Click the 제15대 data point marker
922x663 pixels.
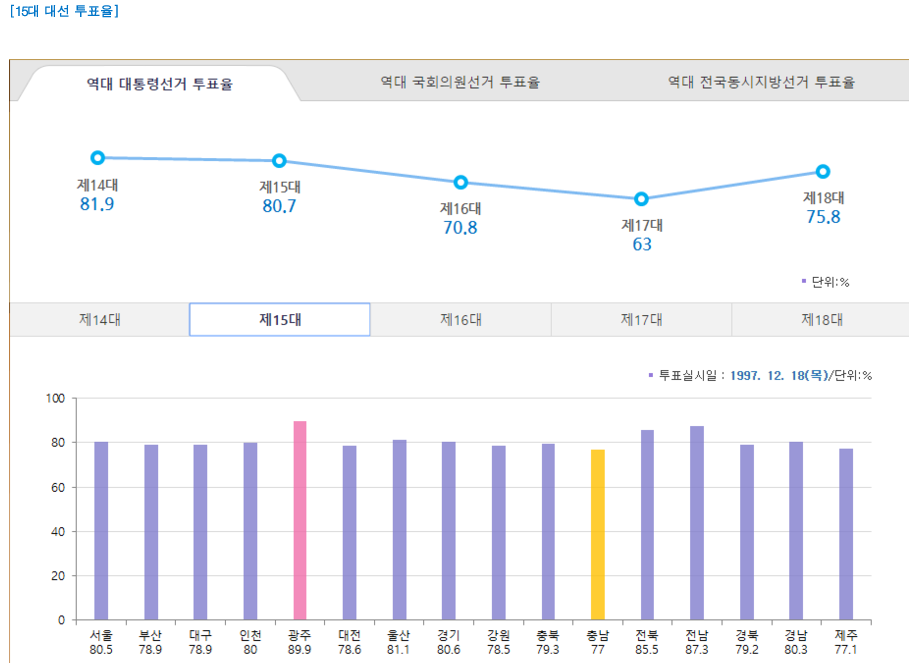point(279,159)
